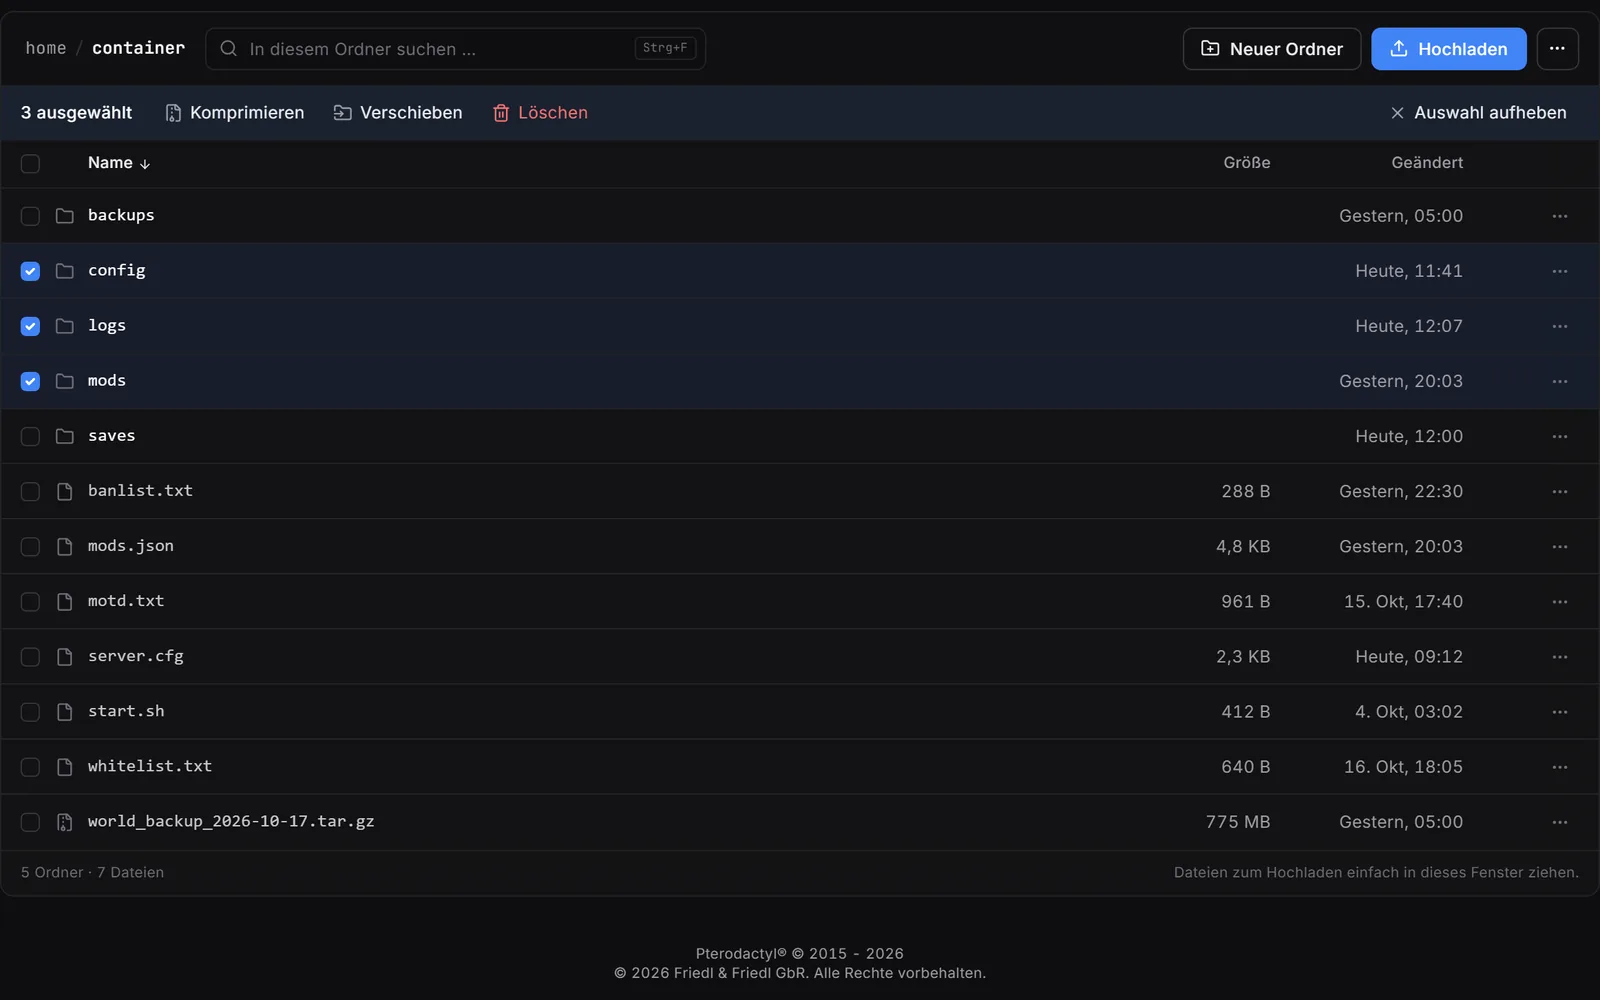The height and width of the screenshot is (1000, 1600).
Task: Open the server.cfg file name
Action: point(136,656)
